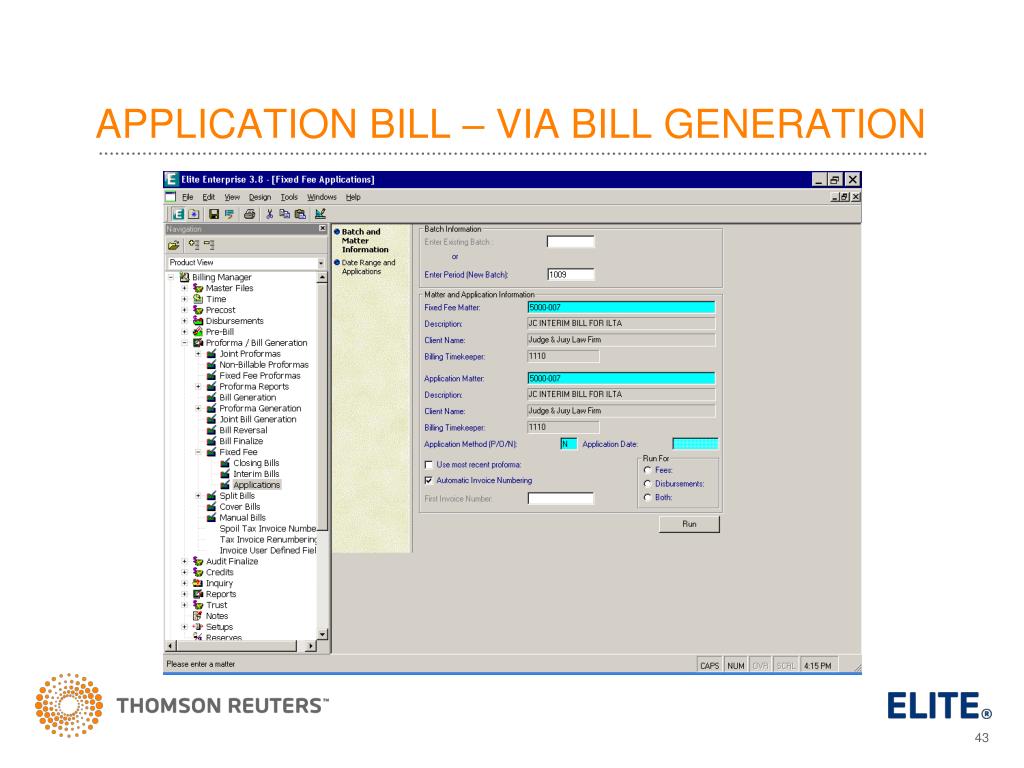Screen dimensions: 1024x768
Task: Click the Paste clipboard toolbar icon
Action: 300,214
